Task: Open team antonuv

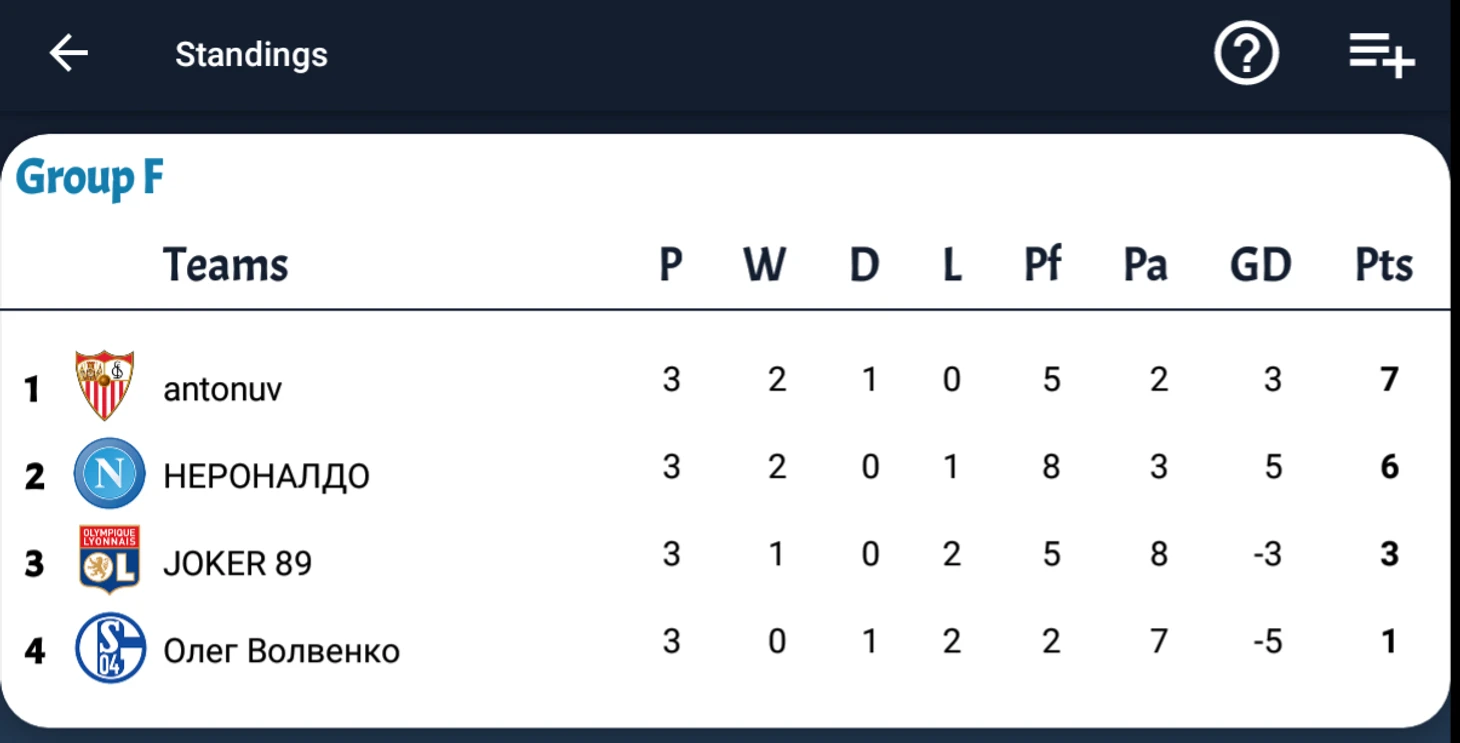Action: pos(222,389)
